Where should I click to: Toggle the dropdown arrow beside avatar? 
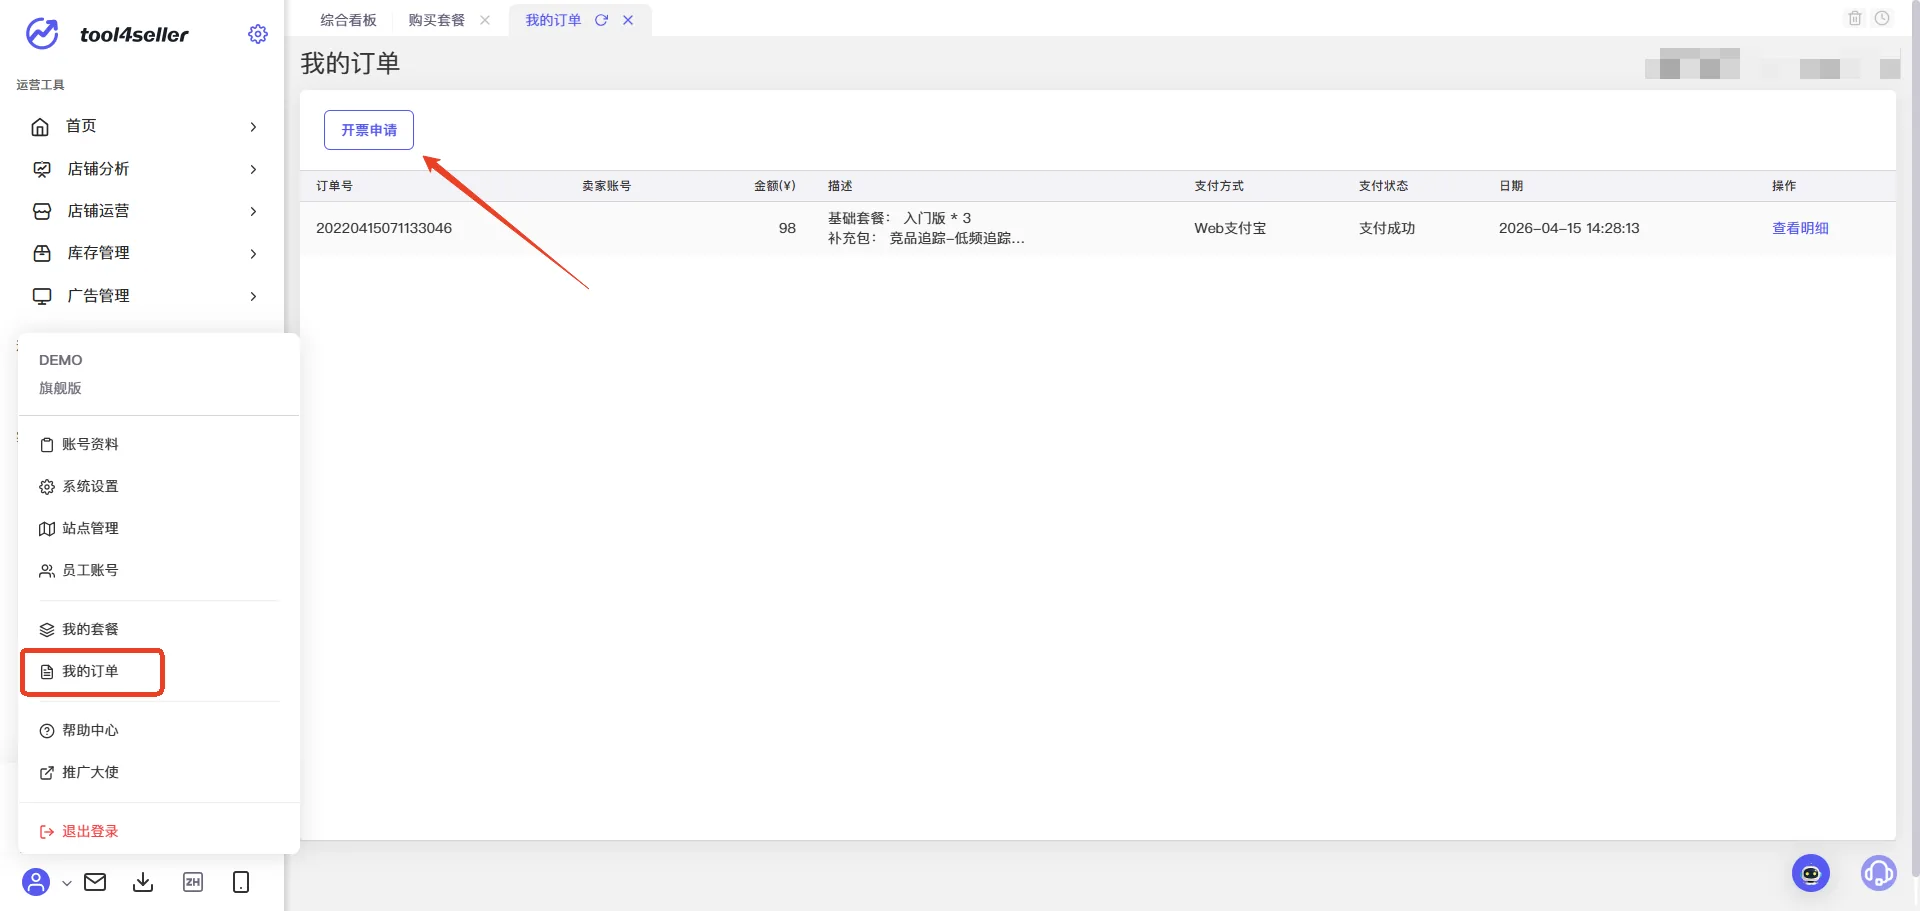(66, 883)
